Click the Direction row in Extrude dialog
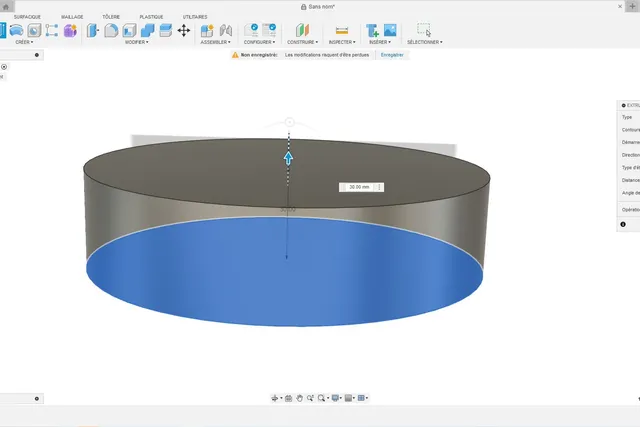 click(x=629, y=155)
